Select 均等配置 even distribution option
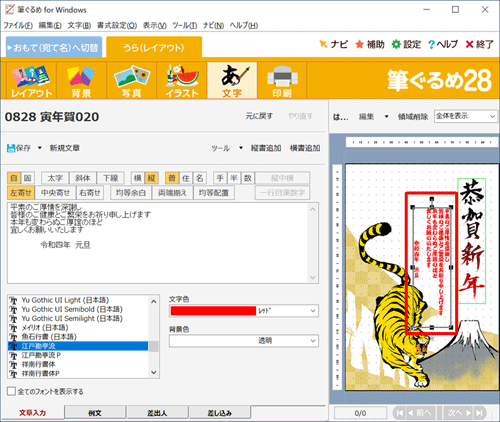 214,193
